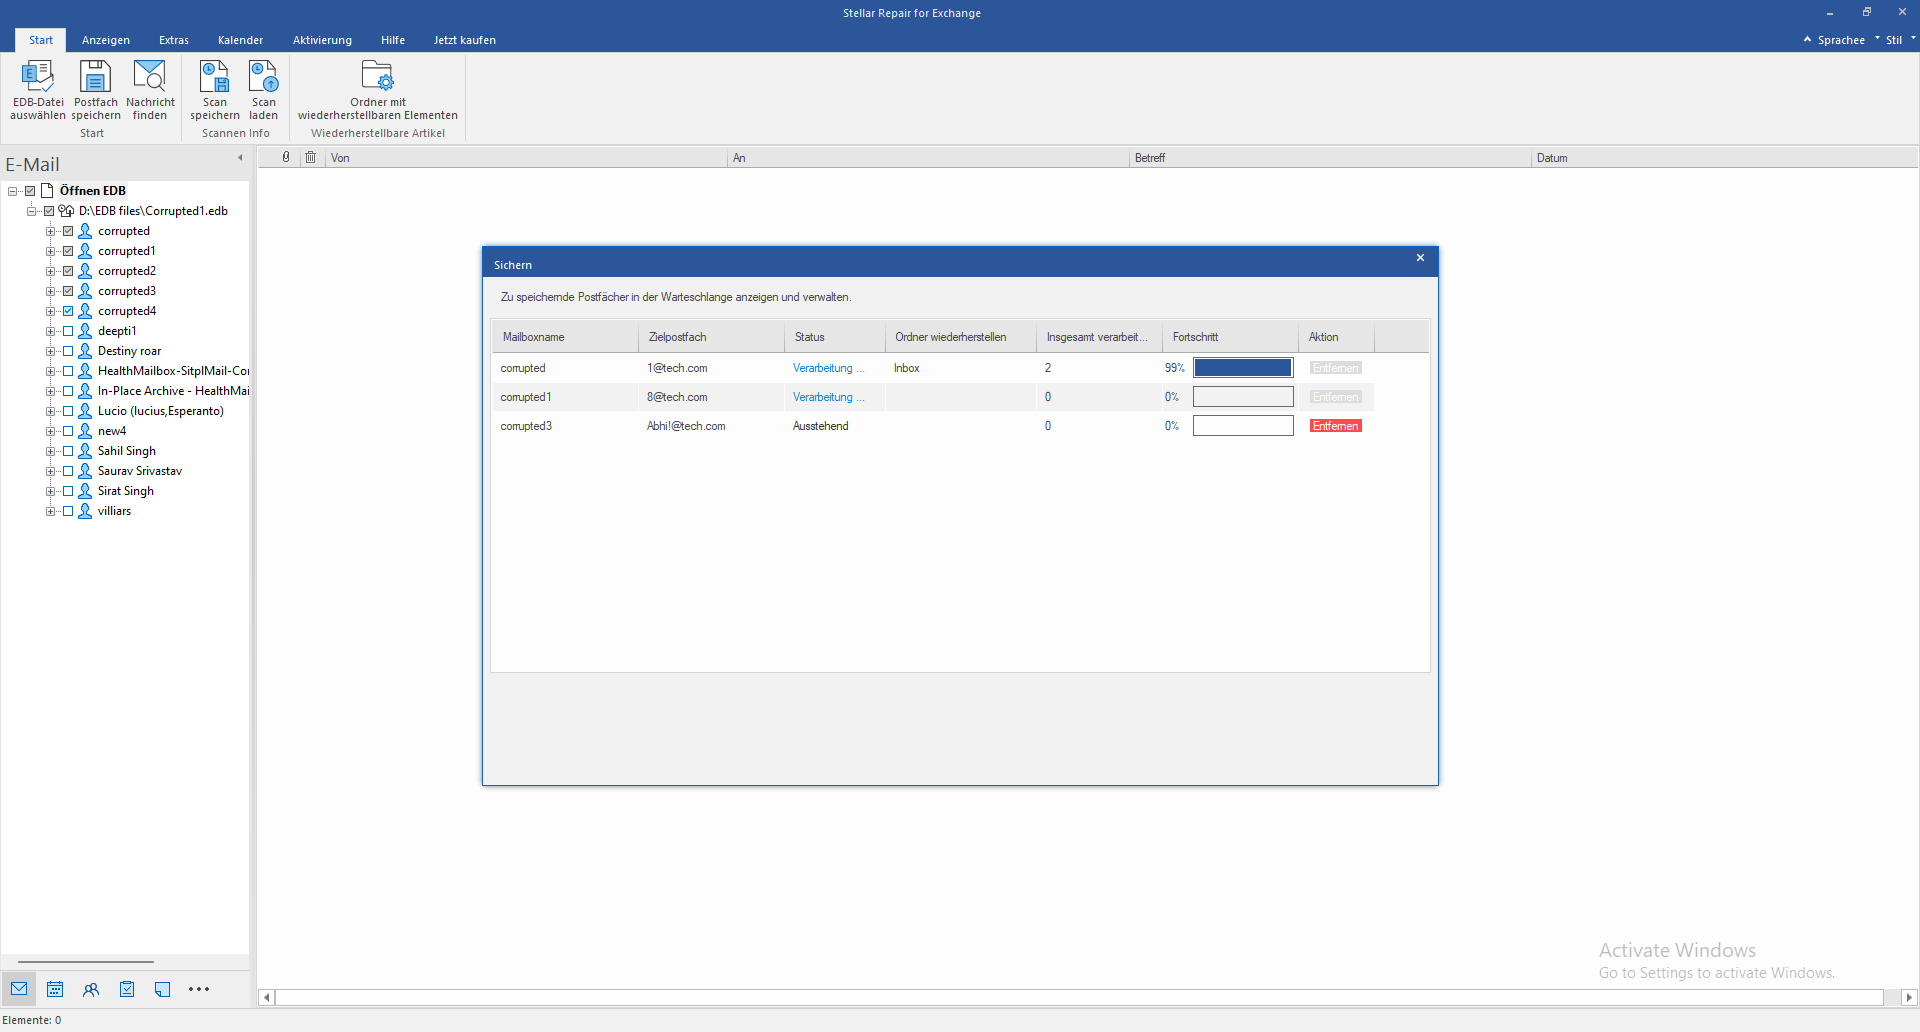Click the Öffnen EDB document icon
This screenshot has width=1920, height=1032.
pos(47,190)
